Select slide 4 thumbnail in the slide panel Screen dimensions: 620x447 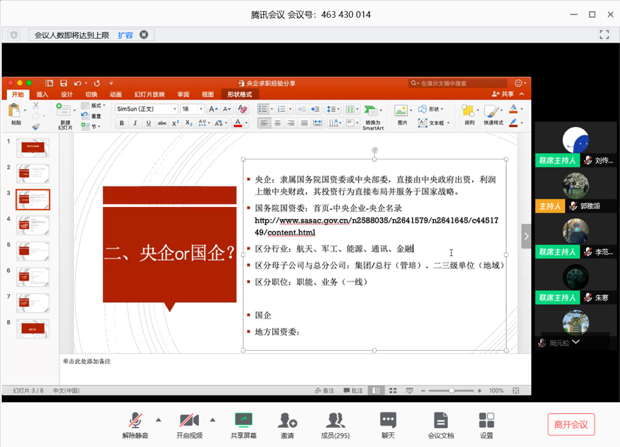pos(33,224)
